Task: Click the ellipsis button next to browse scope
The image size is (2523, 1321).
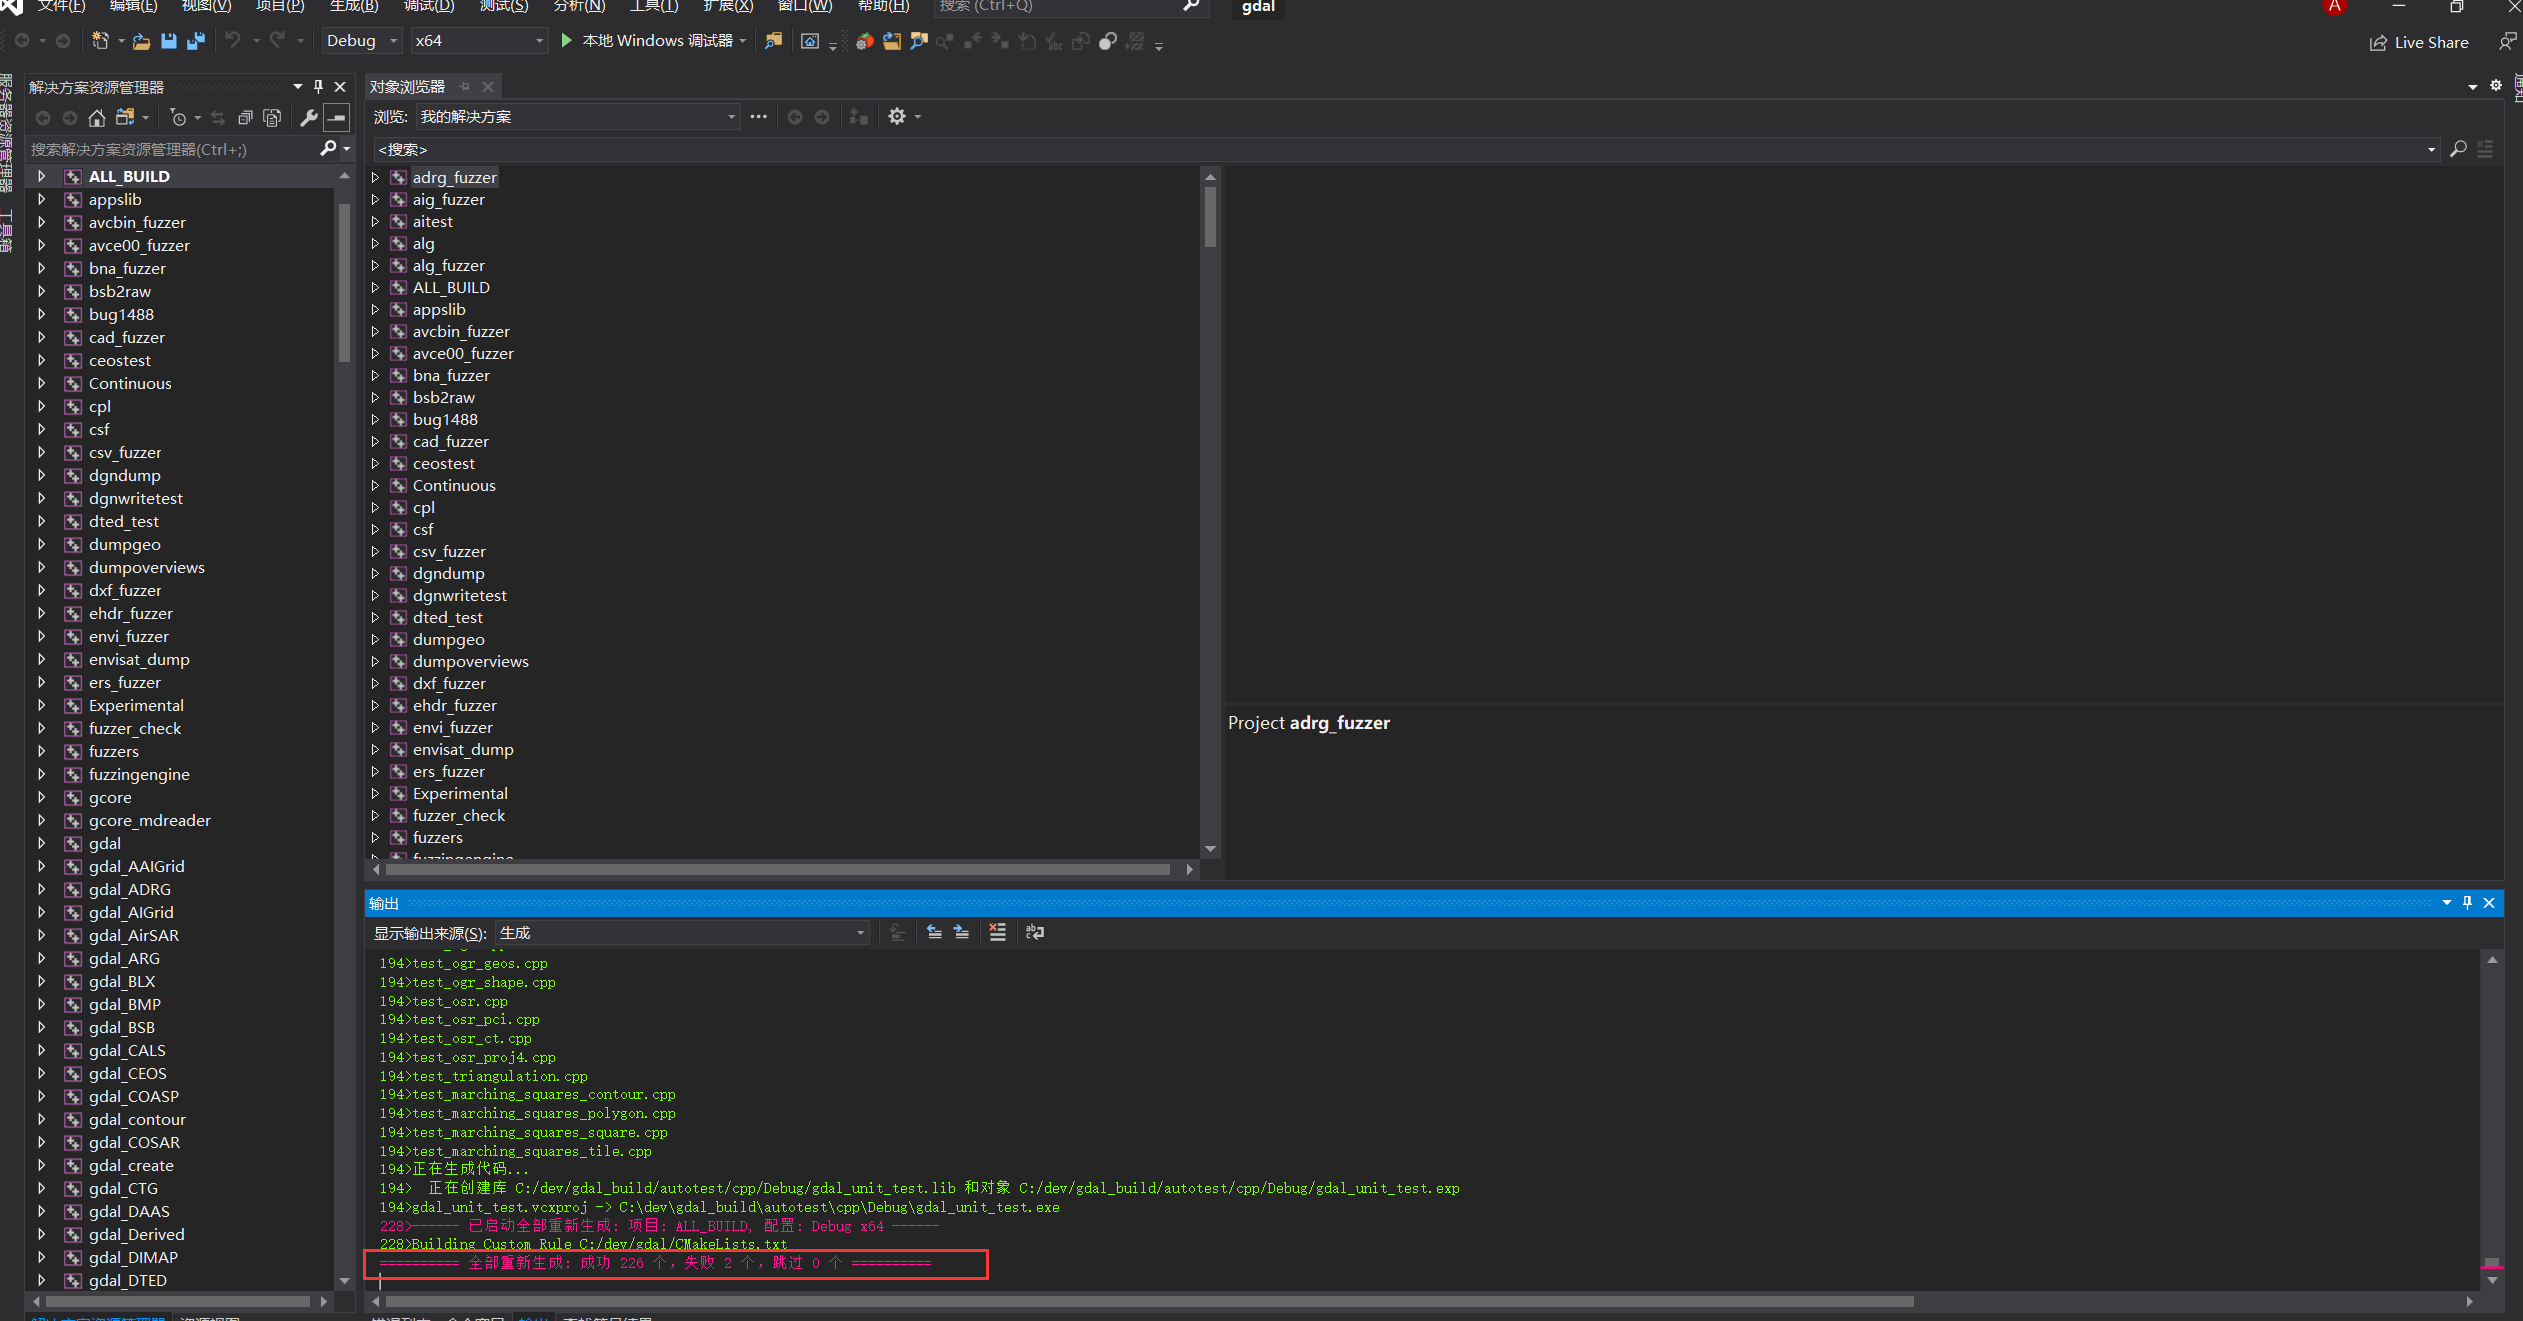Action: point(759,117)
